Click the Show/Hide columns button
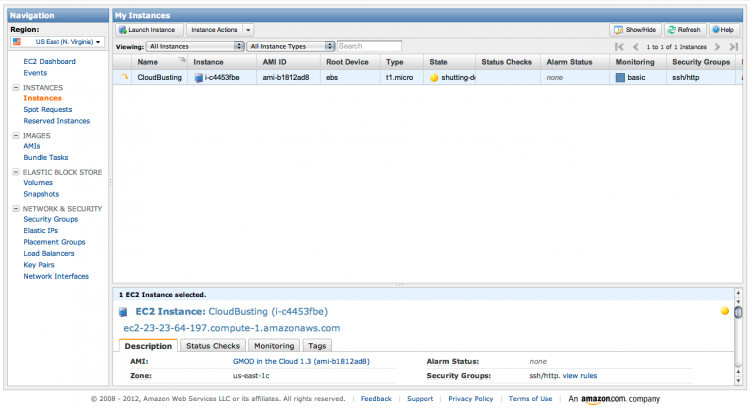This screenshot has width=750, height=409. click(635, 30)
